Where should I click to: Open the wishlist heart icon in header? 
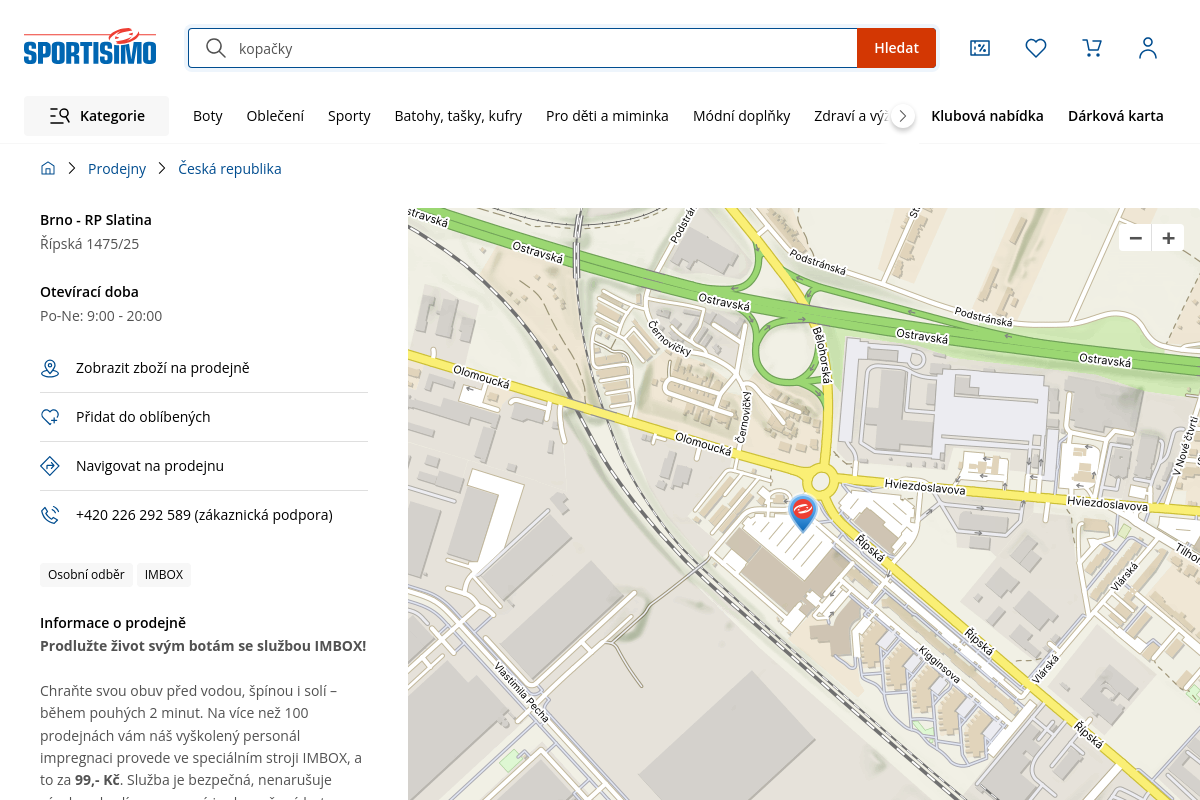pos(1036,48)
